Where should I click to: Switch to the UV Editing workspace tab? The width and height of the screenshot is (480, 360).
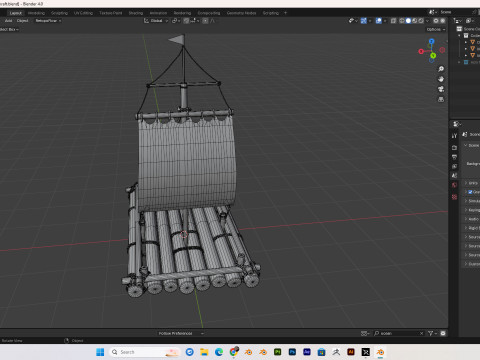coord(83,13)
